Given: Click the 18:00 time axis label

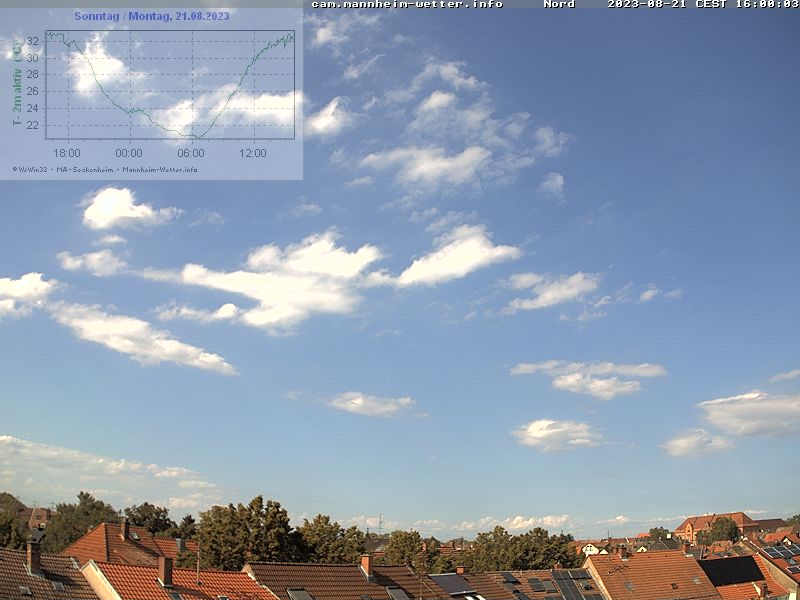Looking at the screenshot, I should pos(66,153).
